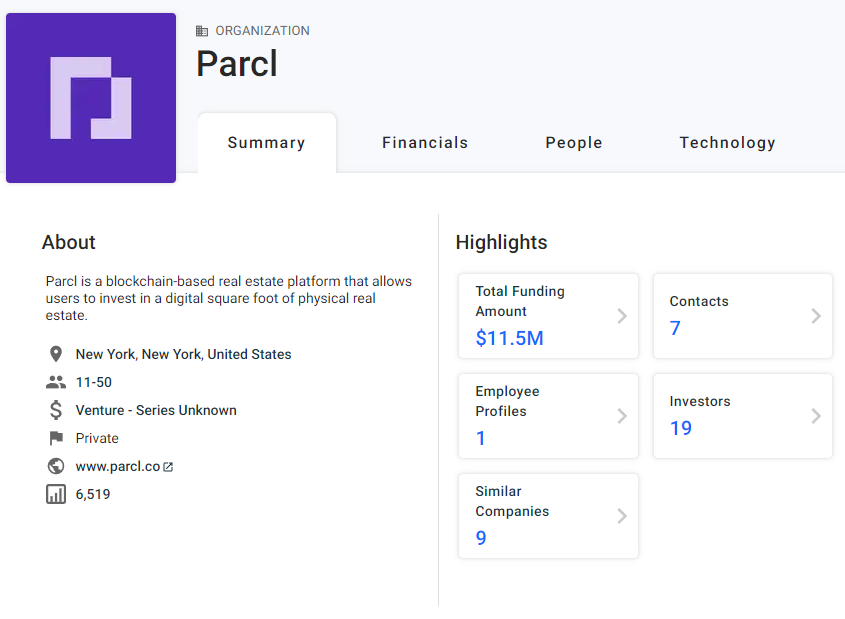
Task: Open the Contacts highlight card
Action: click(x=743, y=316)
